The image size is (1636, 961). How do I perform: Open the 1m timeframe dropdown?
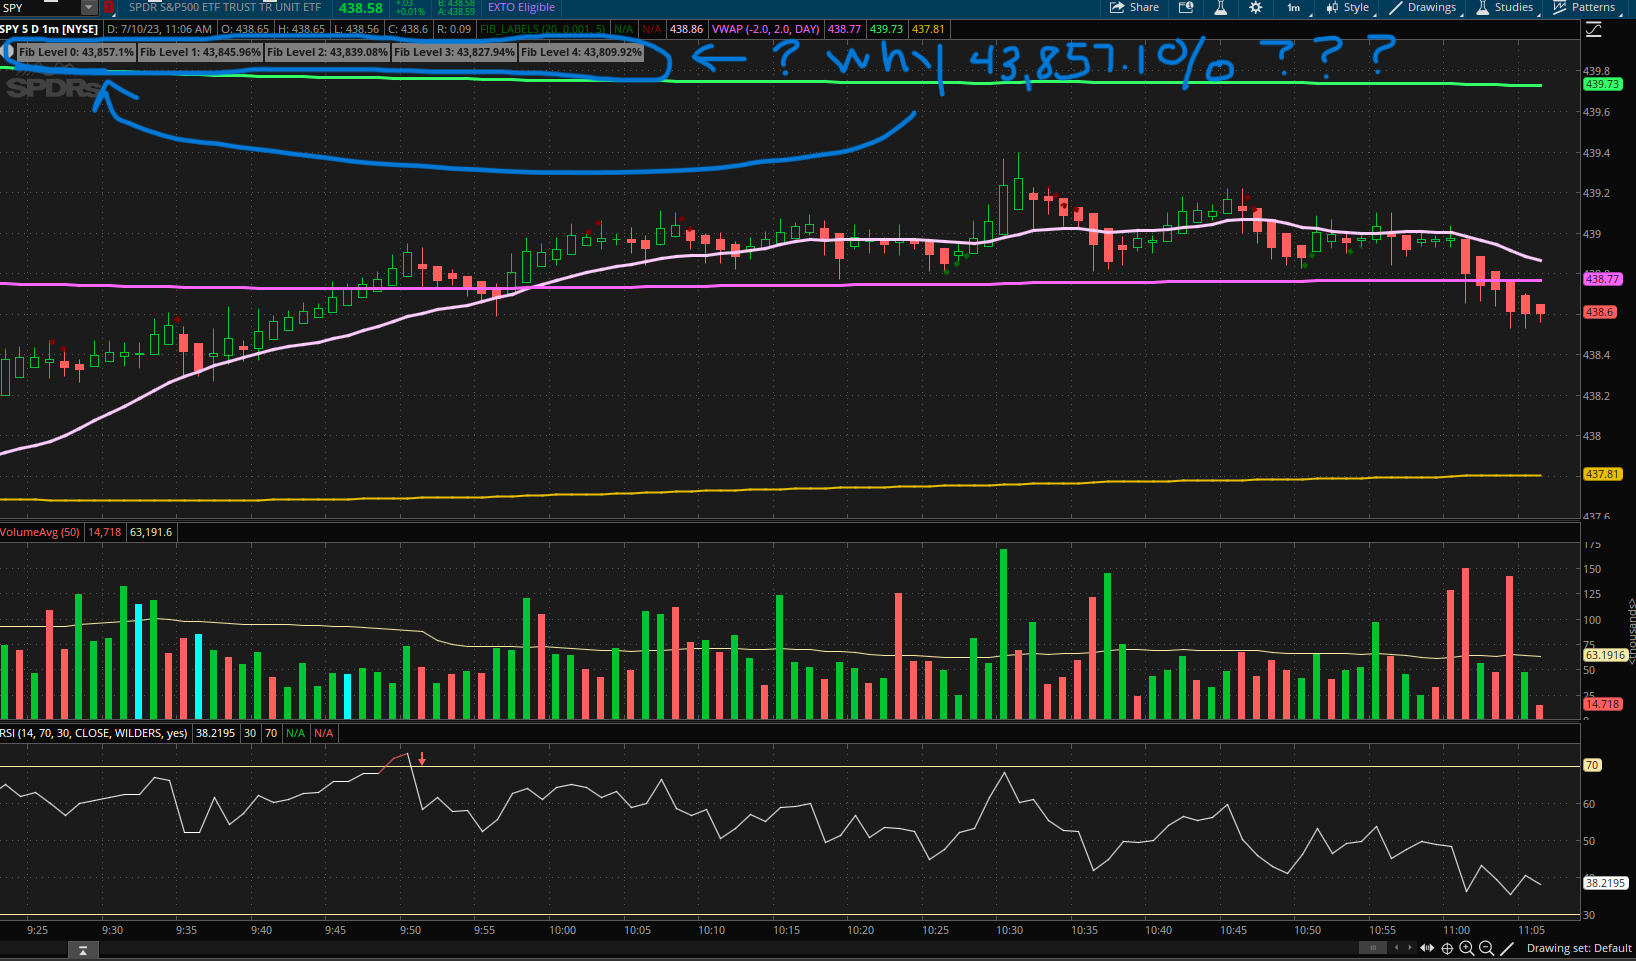click(x=1293, y=8)
